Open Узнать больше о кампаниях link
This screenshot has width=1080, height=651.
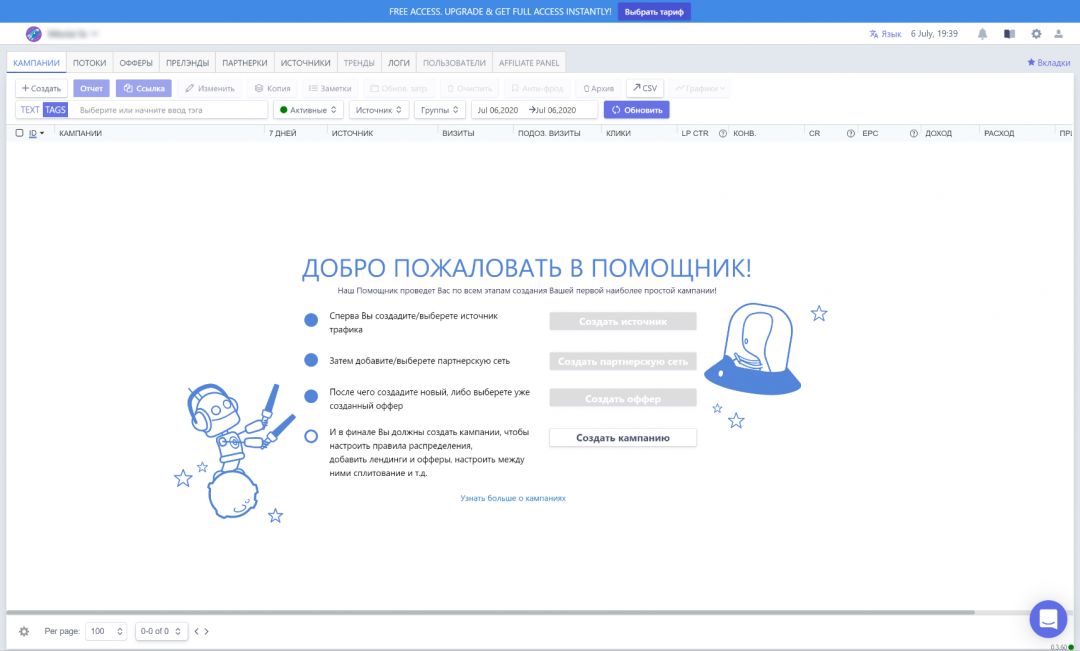click(x=512, y=497)
